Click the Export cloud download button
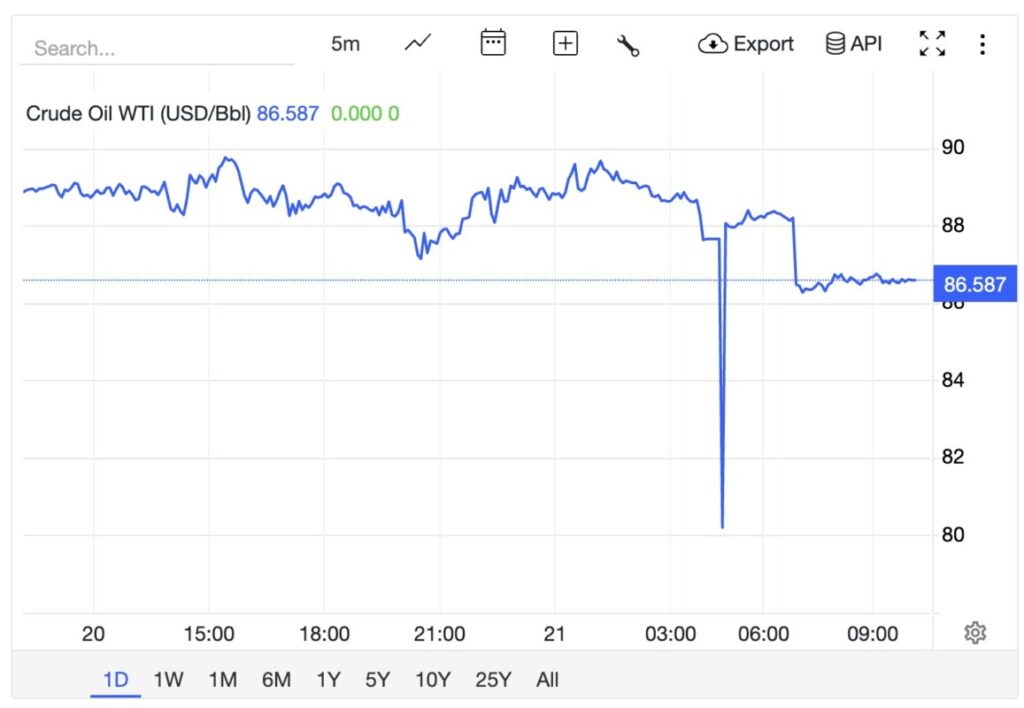Screen dimensions: 1024x708 746,43
